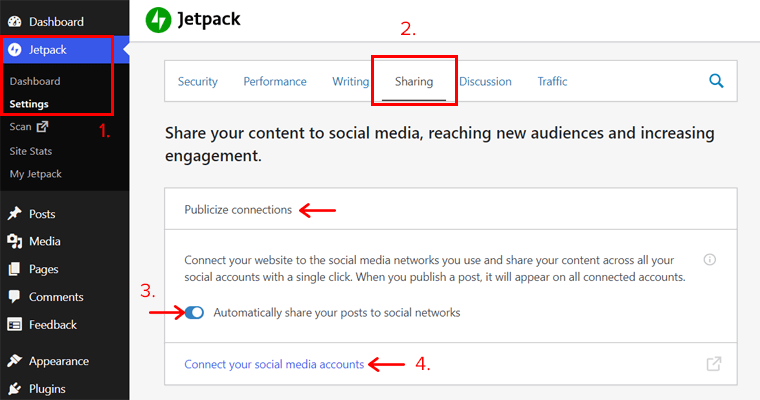Click the Jetpack lightning icon in sidebar
This screenshot has width=760, height=400.
(x=15, y=49)
